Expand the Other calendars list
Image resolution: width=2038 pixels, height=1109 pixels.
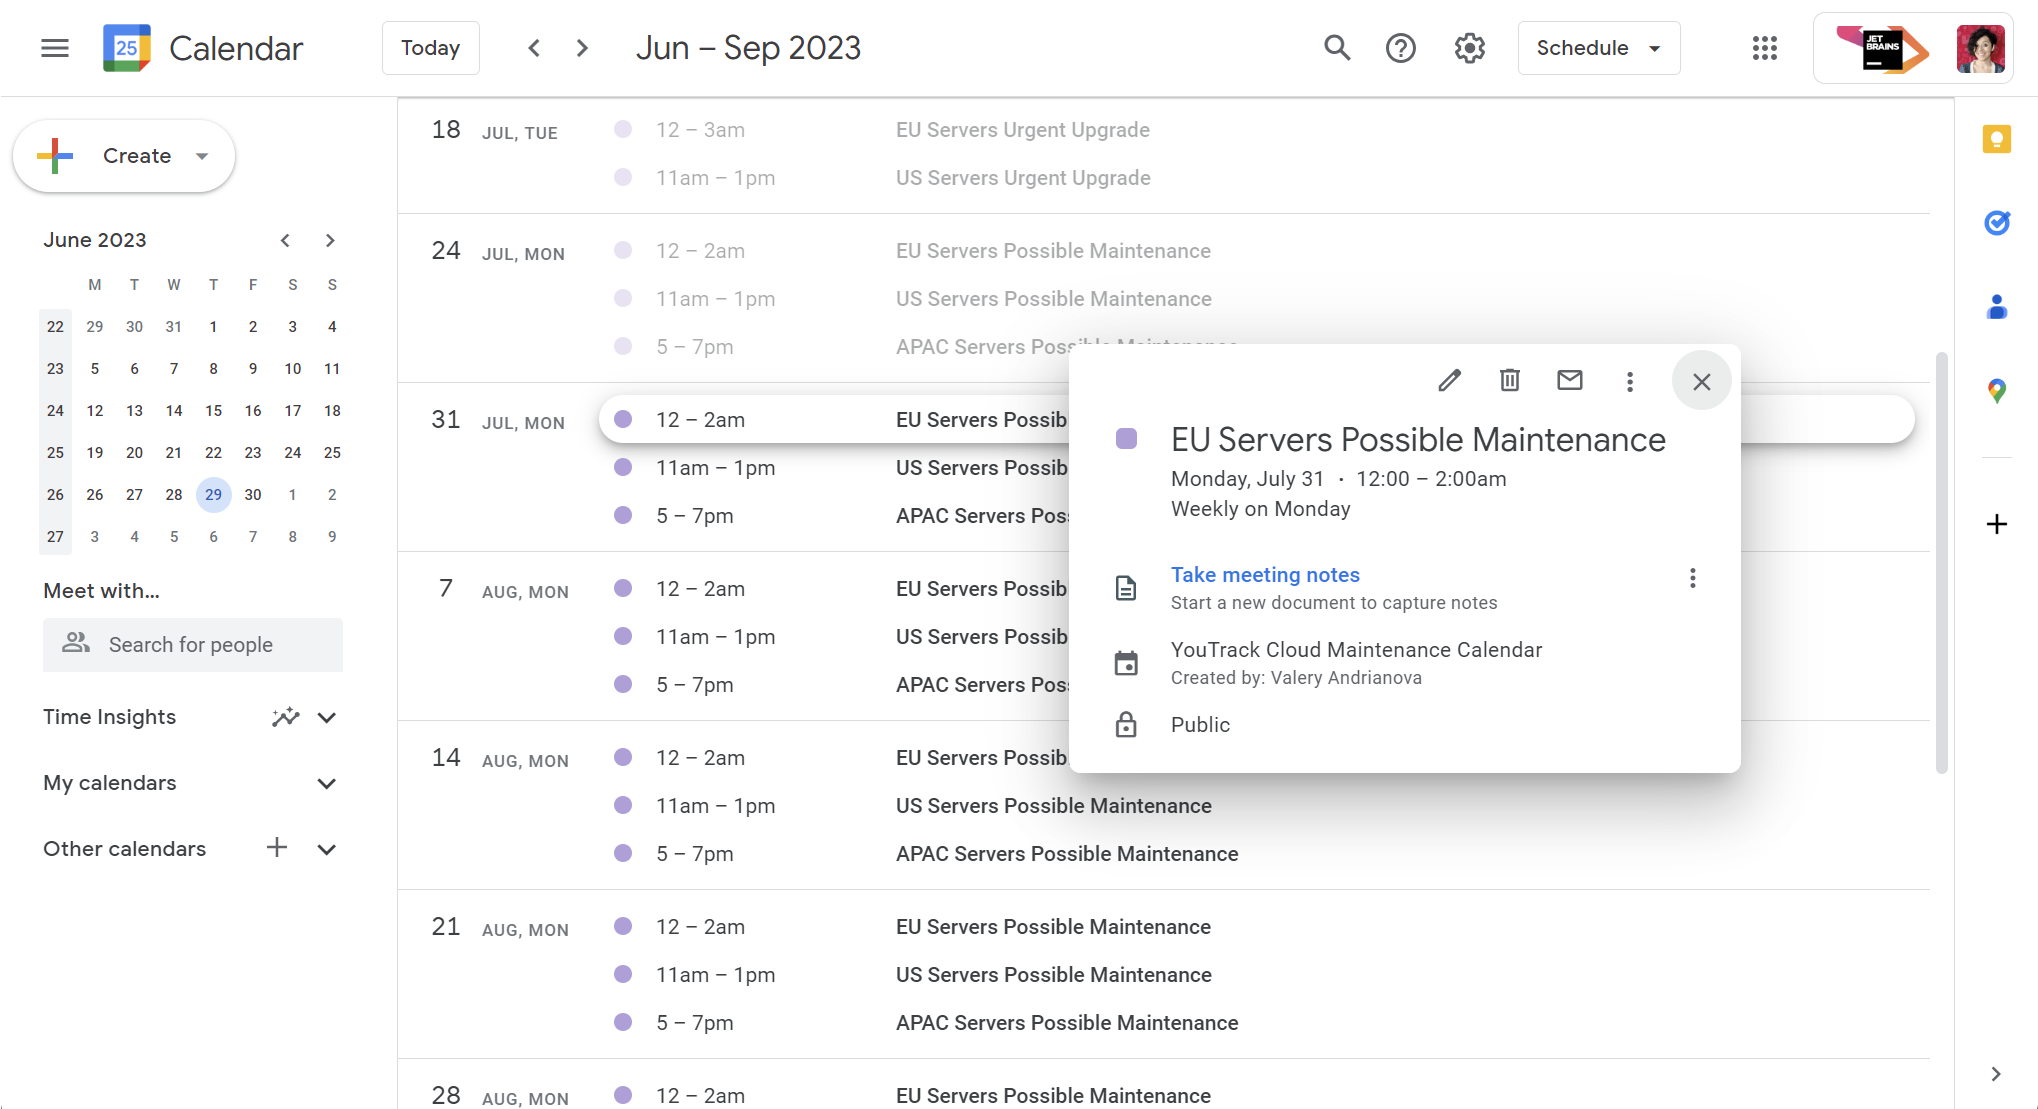pos(326,848)
